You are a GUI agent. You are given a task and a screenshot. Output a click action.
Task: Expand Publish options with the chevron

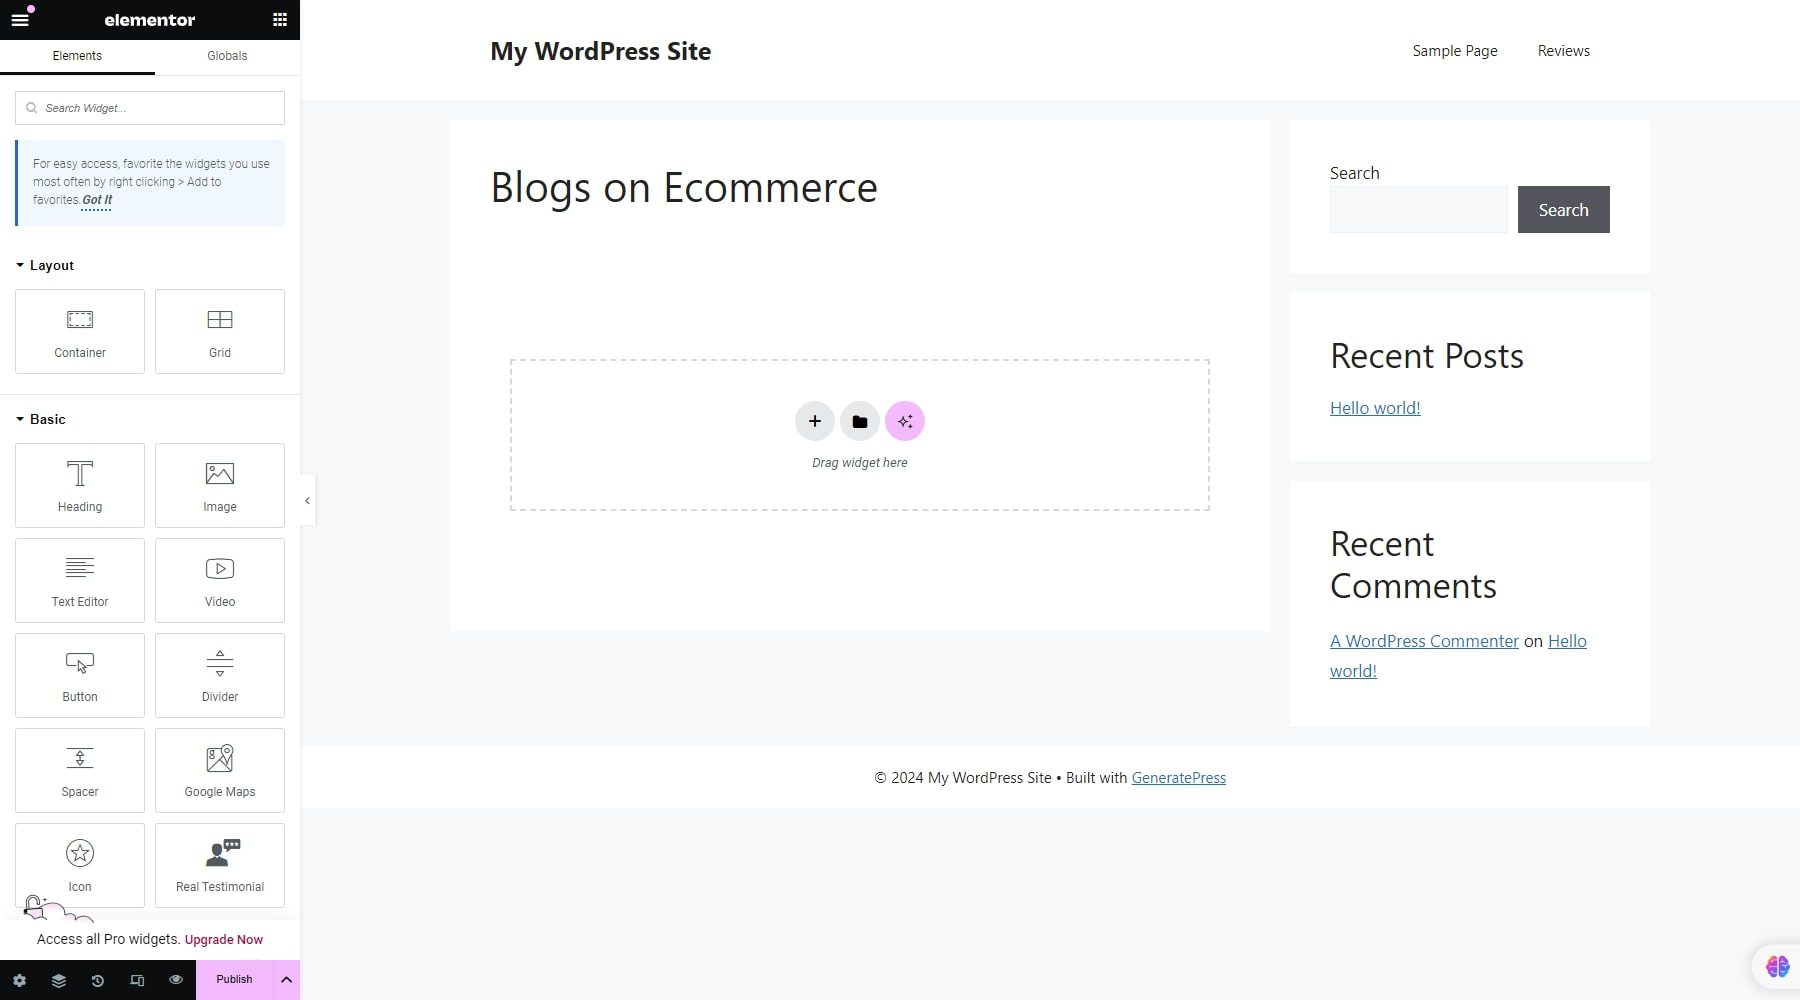pyautogui.click(x=287, y=980)
